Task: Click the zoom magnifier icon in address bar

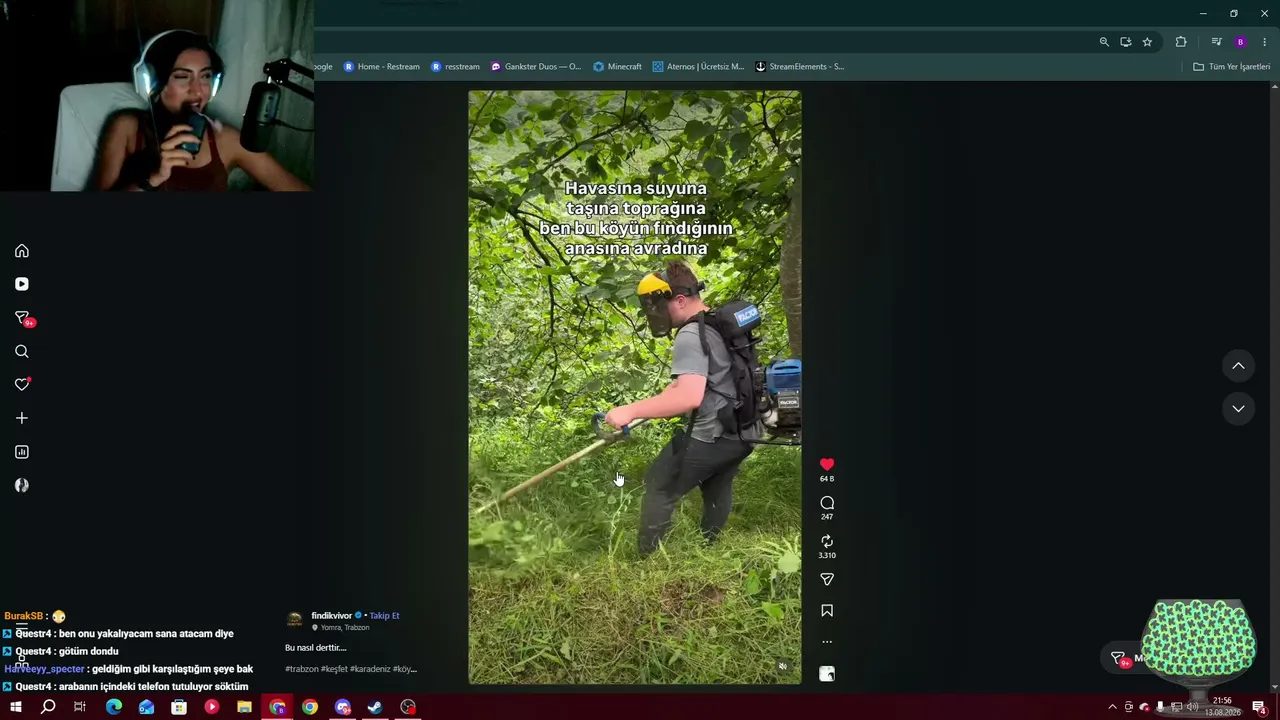Action: pos(1104,42)
